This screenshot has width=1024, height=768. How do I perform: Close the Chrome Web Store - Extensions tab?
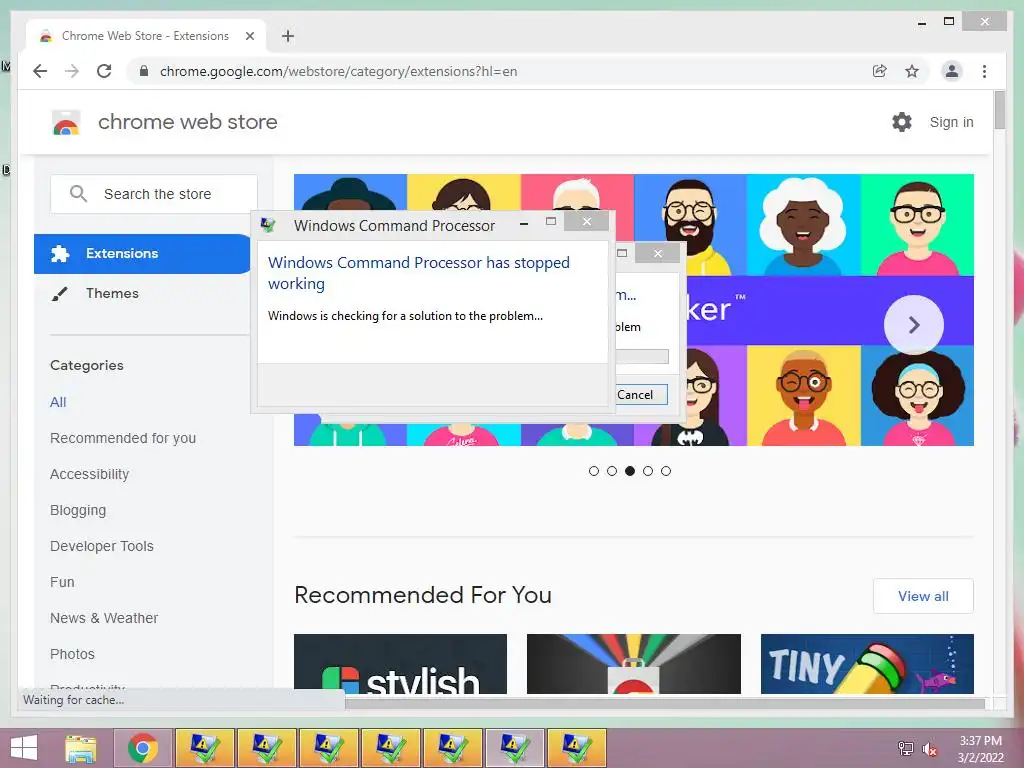point(249,36)
